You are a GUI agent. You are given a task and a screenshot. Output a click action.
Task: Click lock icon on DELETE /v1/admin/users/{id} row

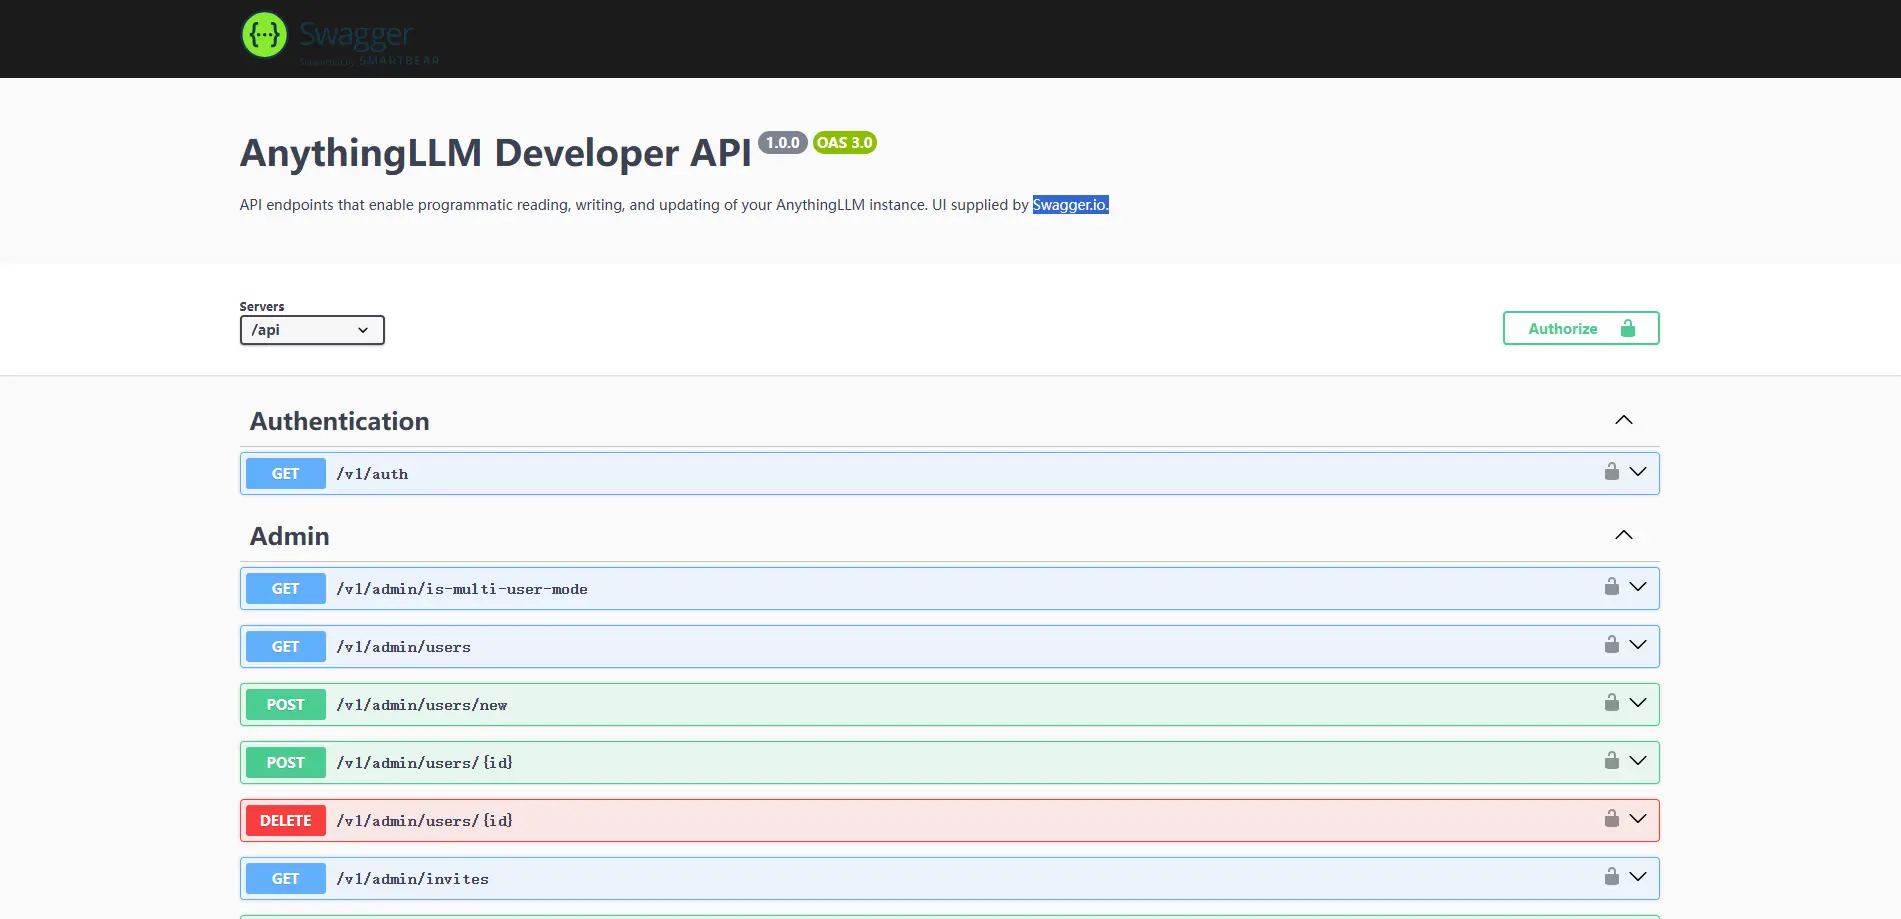(1611, 818)
